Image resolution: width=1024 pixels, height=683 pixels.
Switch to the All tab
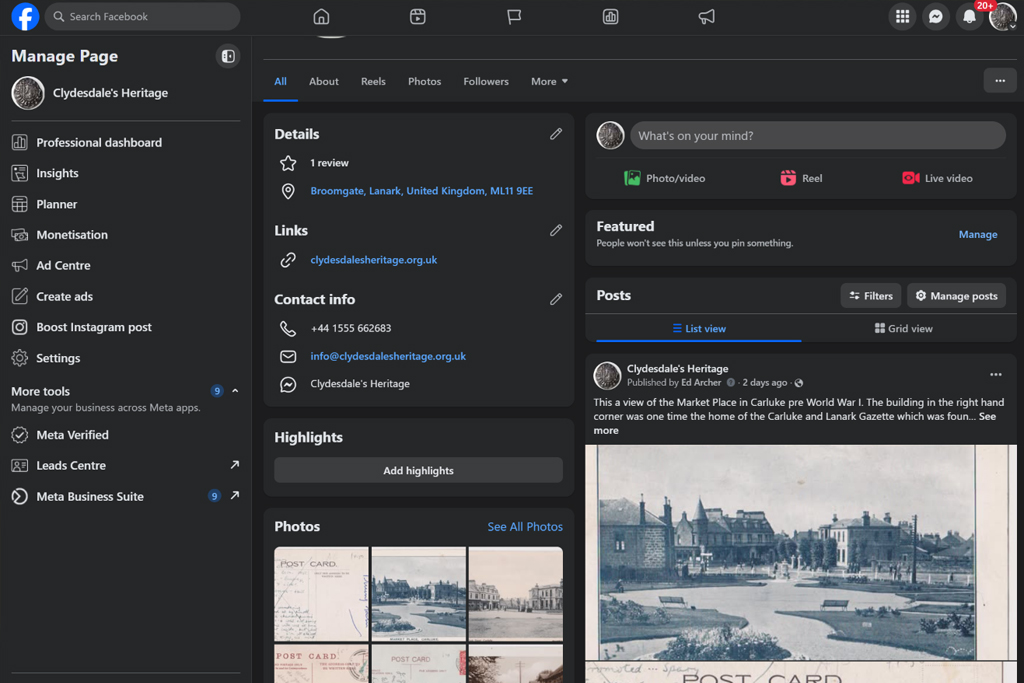pos(280,82)
